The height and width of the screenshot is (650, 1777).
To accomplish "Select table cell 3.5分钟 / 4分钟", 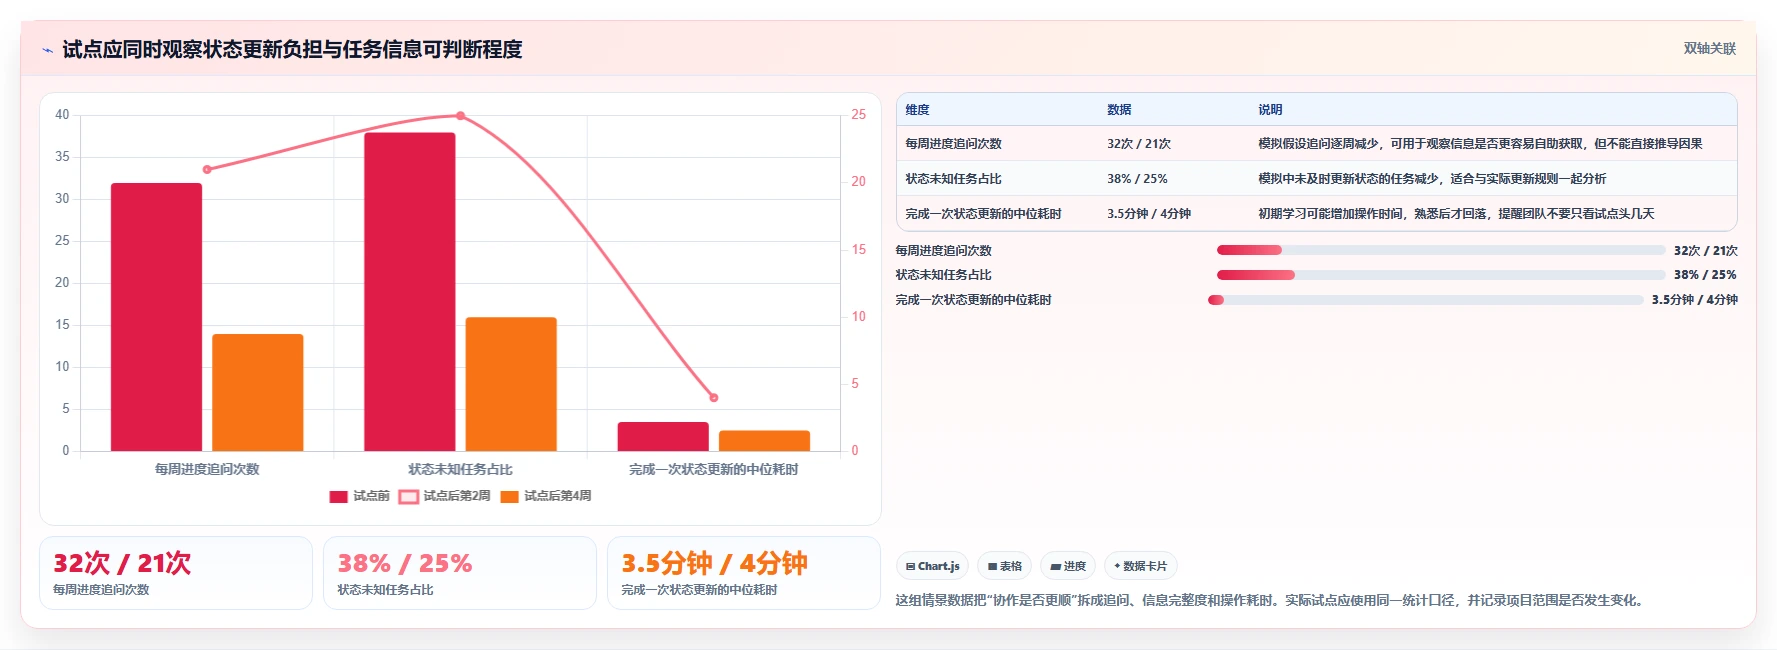I will pyautogui.click(x=1148, y=214).
